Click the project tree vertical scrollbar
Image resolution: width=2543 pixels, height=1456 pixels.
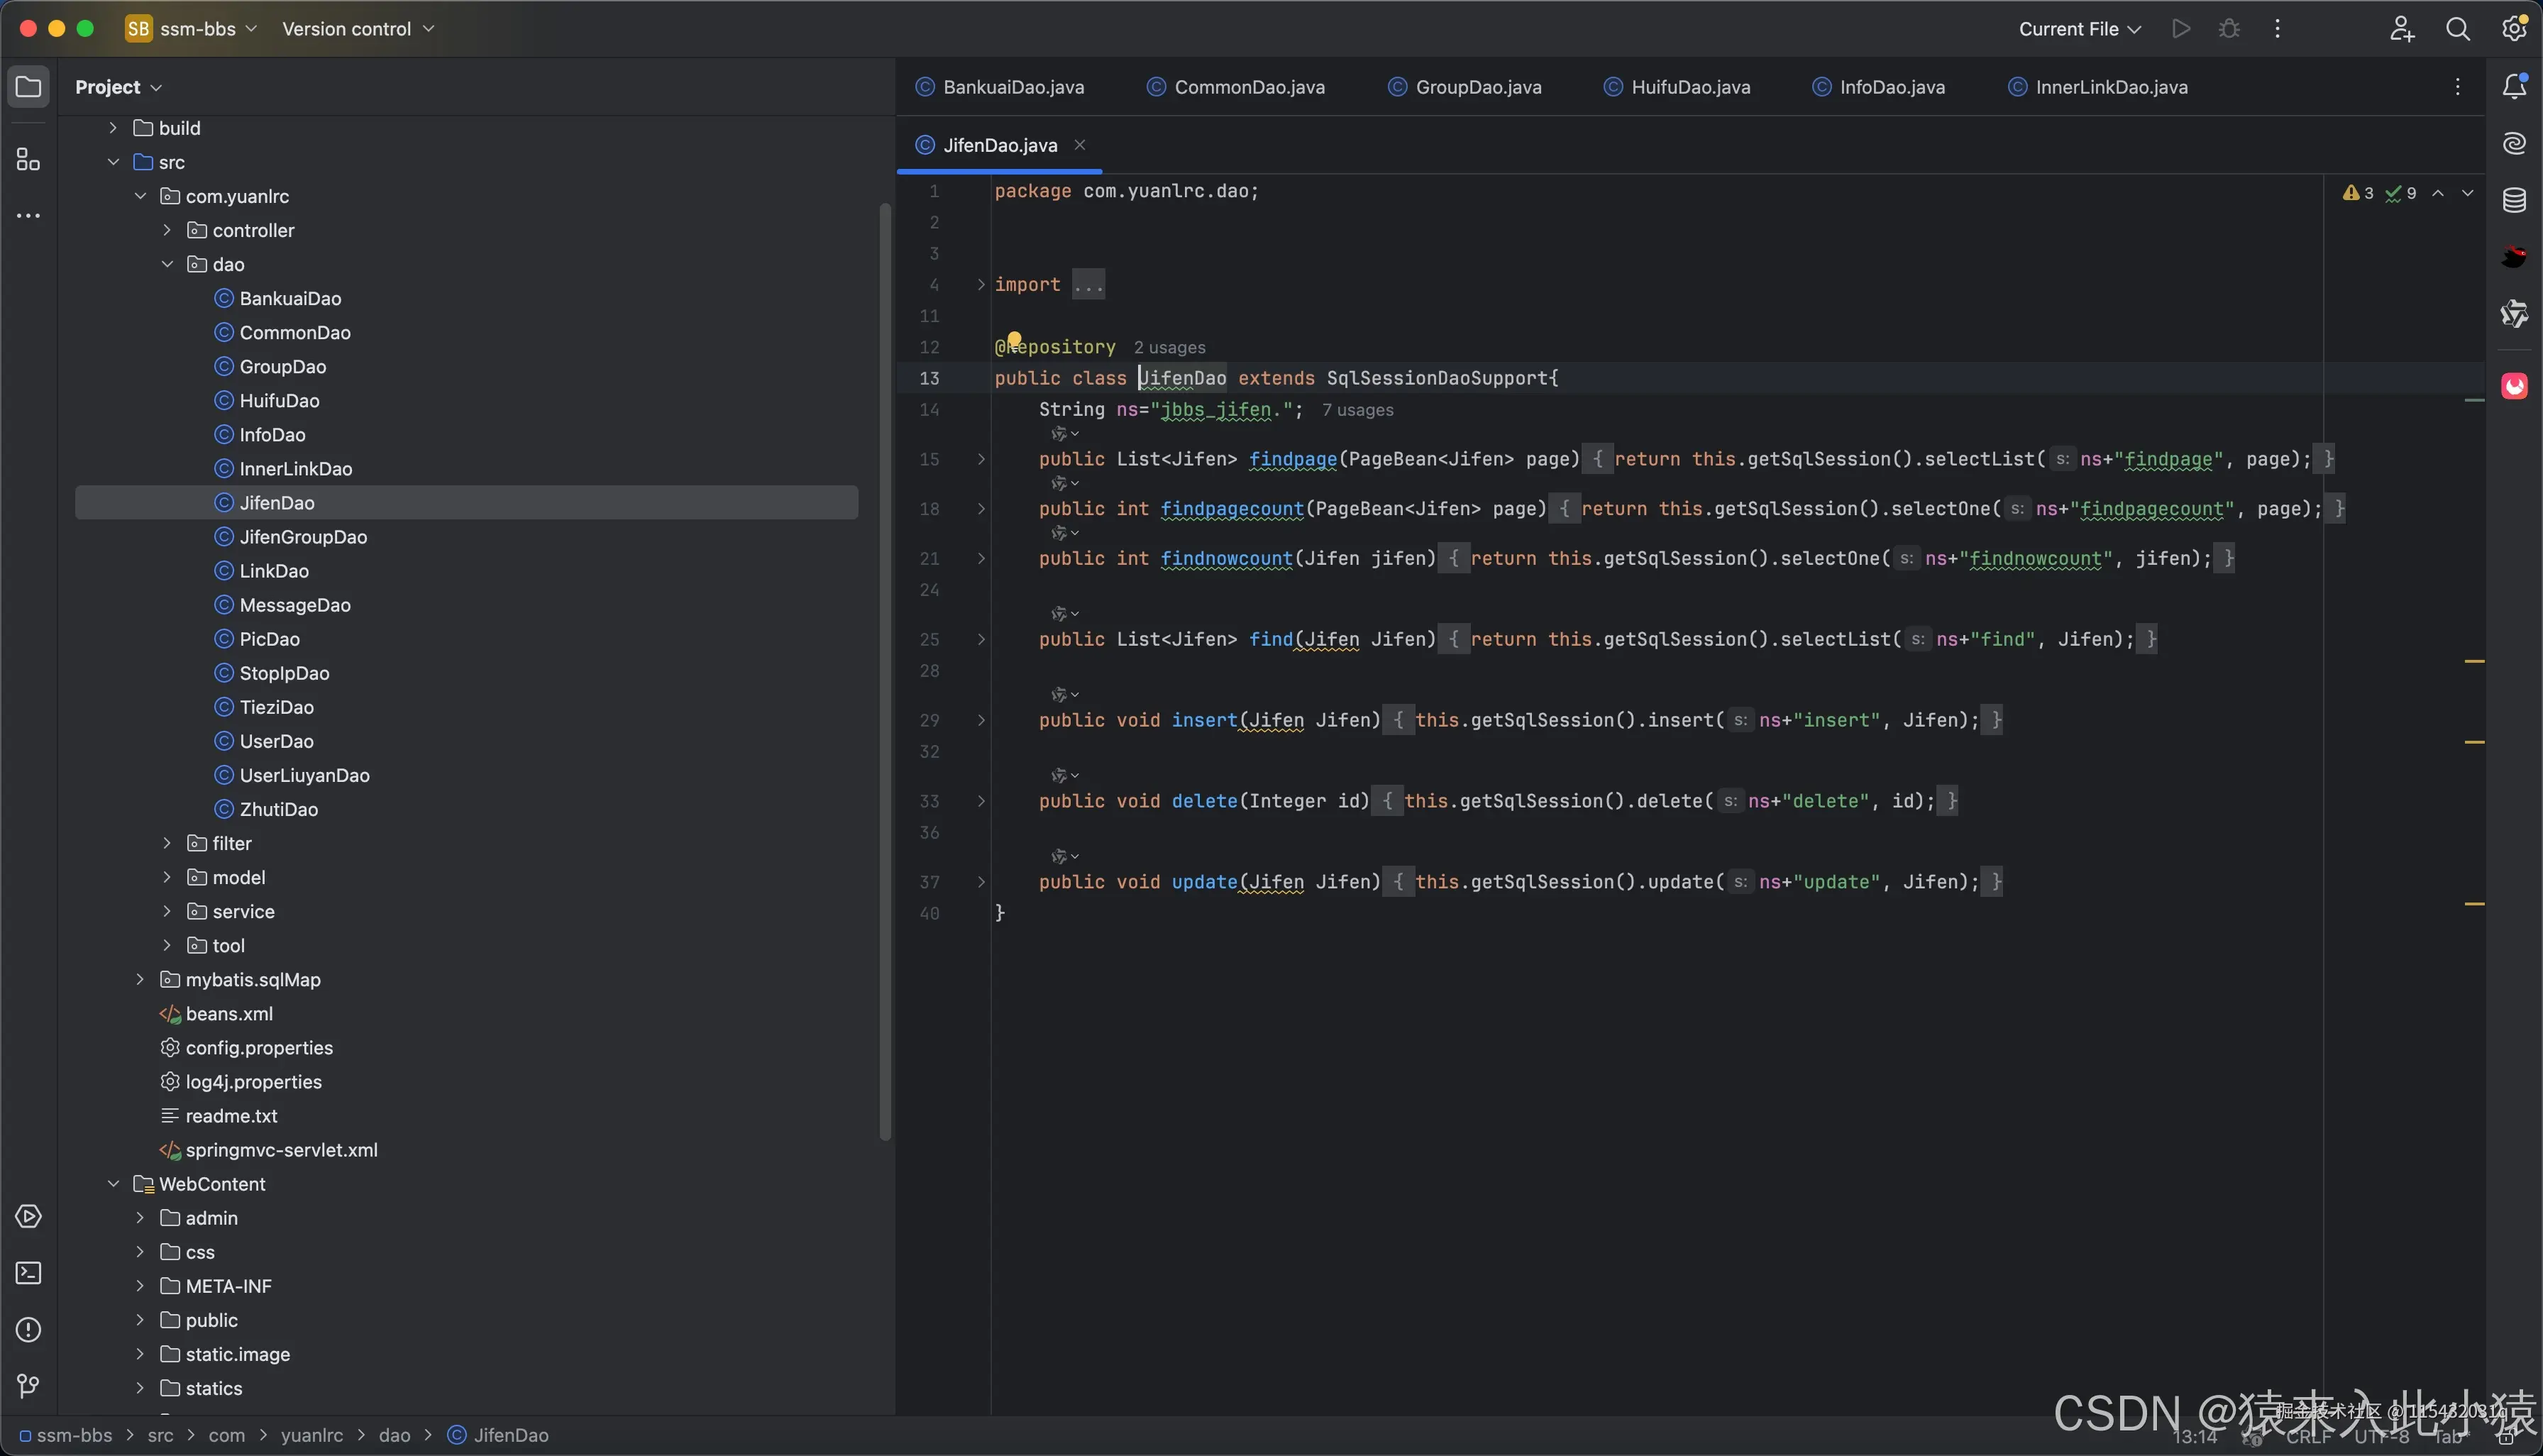[x=884, y=670]
